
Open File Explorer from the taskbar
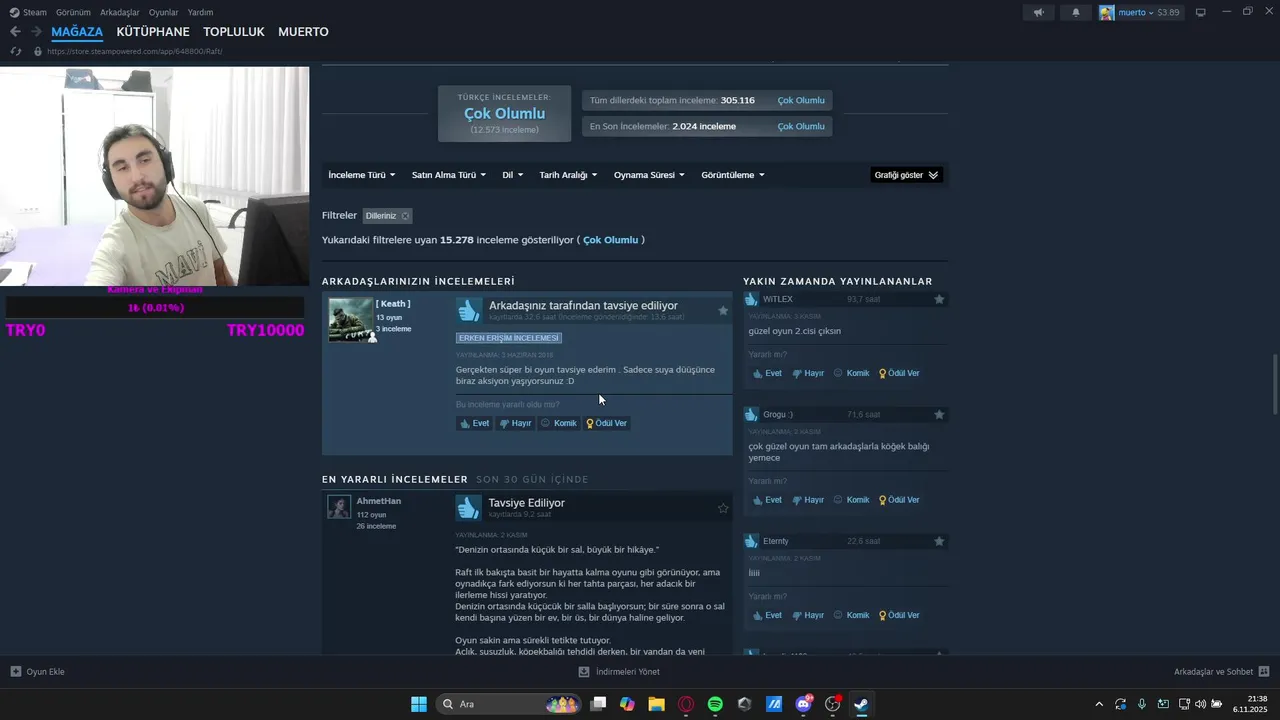coord(656,704)
